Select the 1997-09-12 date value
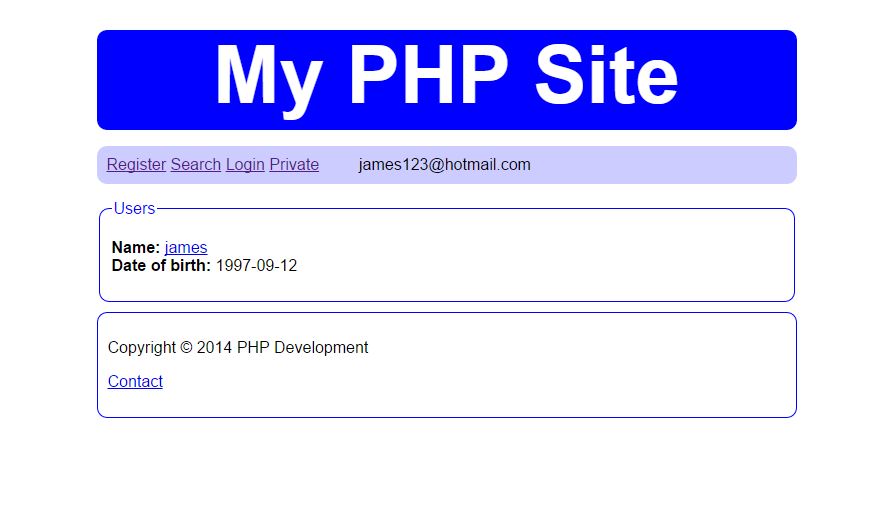The image size is (890, 508). (x=256, y=266)
